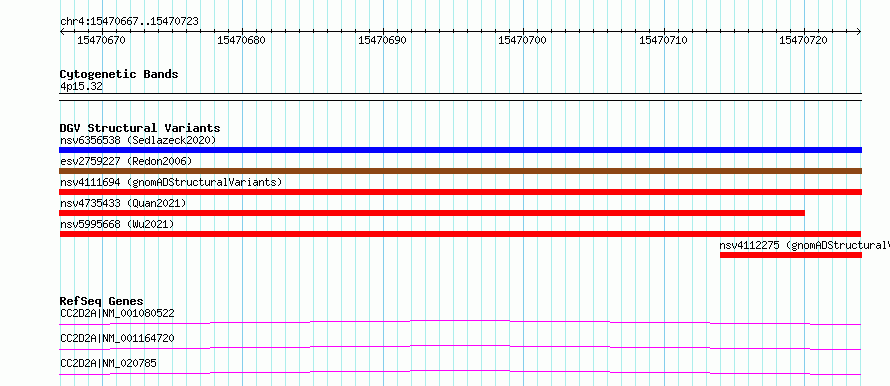Screen dimensions: 890x386
Task: Click gene label CC2D2A|NM_020785
Action: [x=108, y=363]
